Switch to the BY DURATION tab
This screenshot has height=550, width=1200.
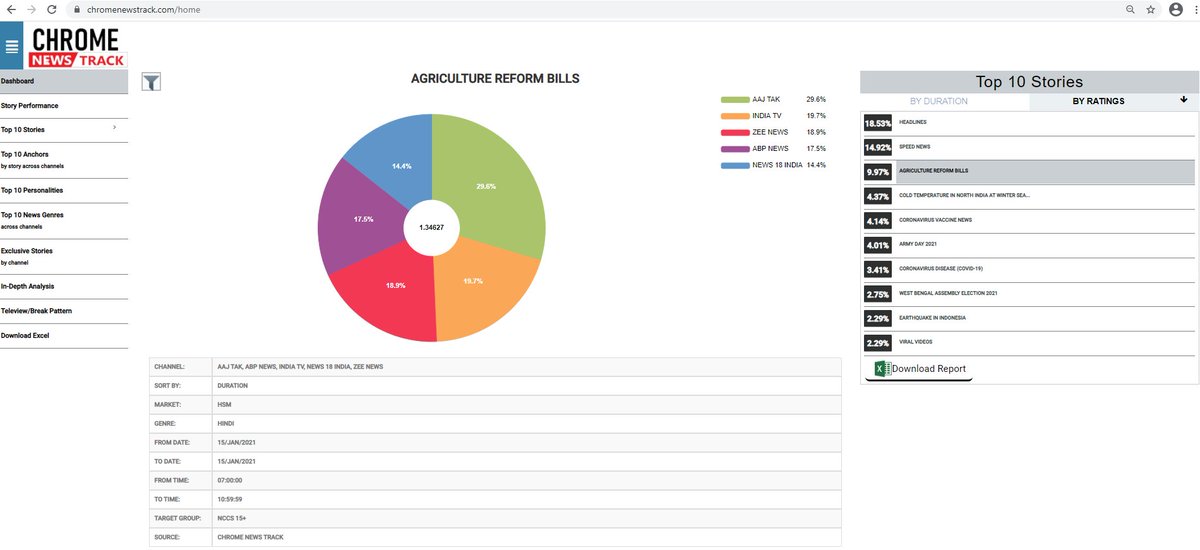click(x=939, y=101)
